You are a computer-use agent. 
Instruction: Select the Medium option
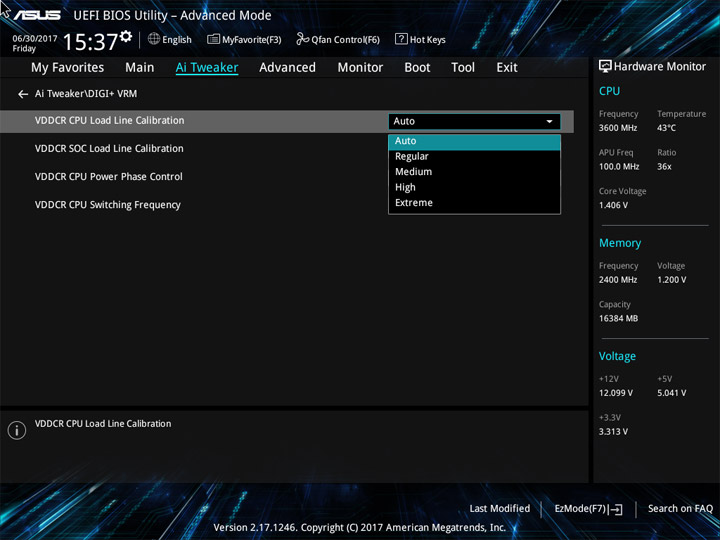tap(474, 172)
